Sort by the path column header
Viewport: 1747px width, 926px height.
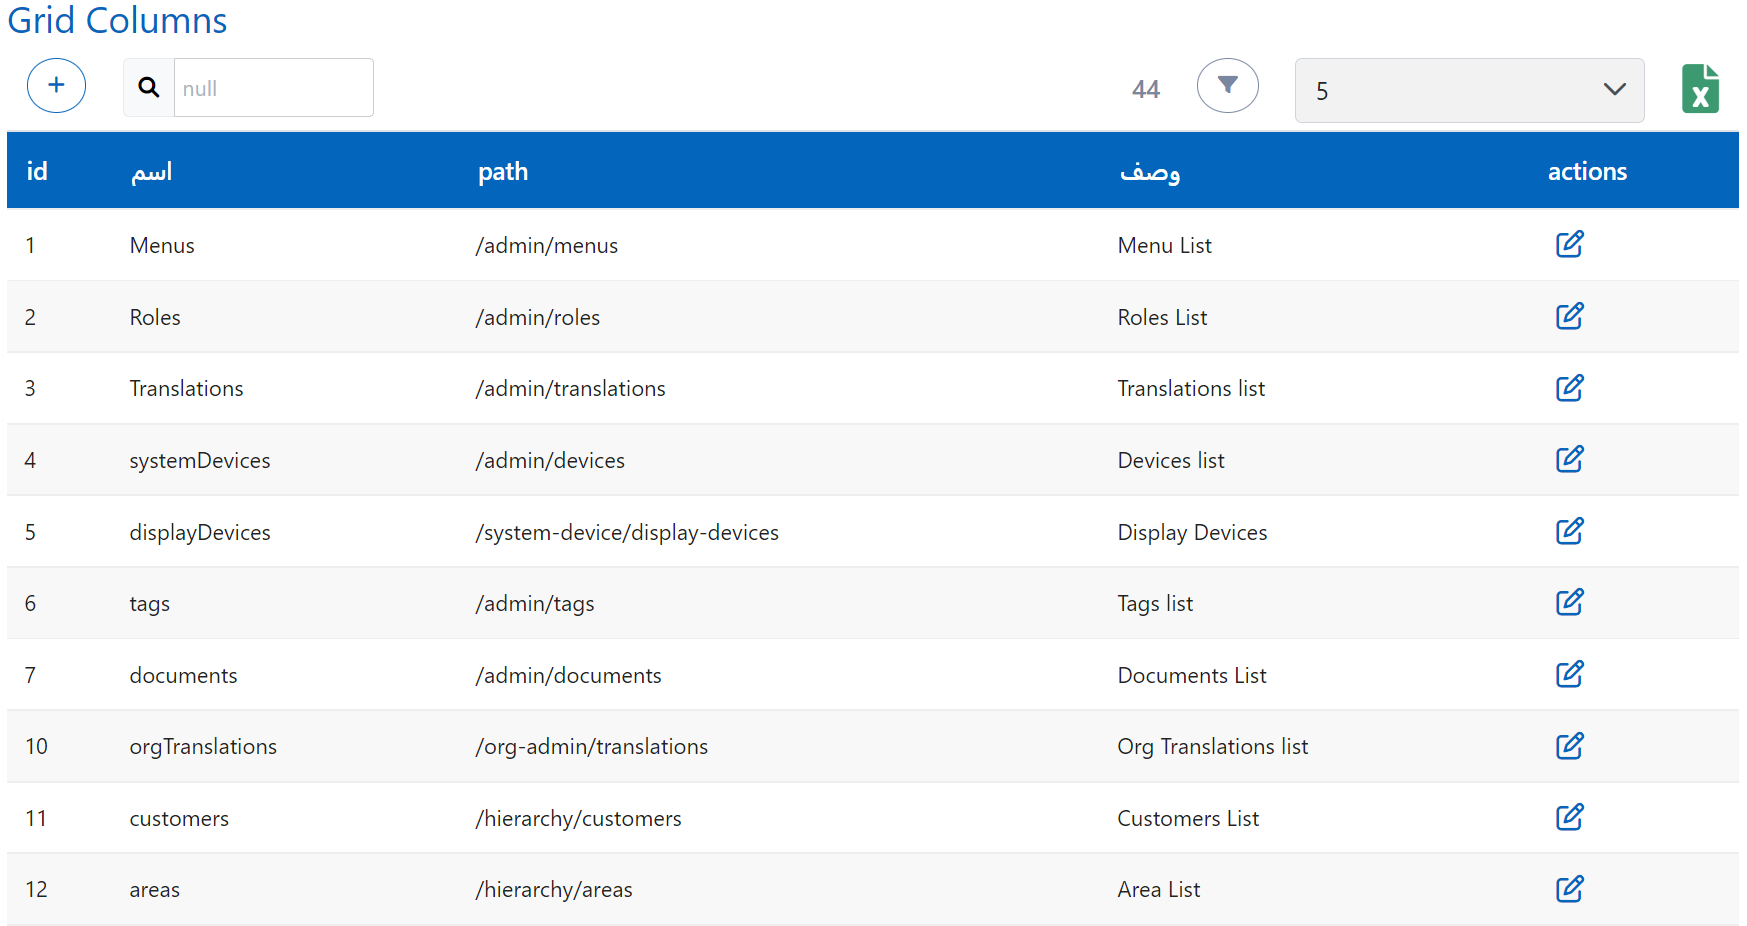tap(502, 171)
